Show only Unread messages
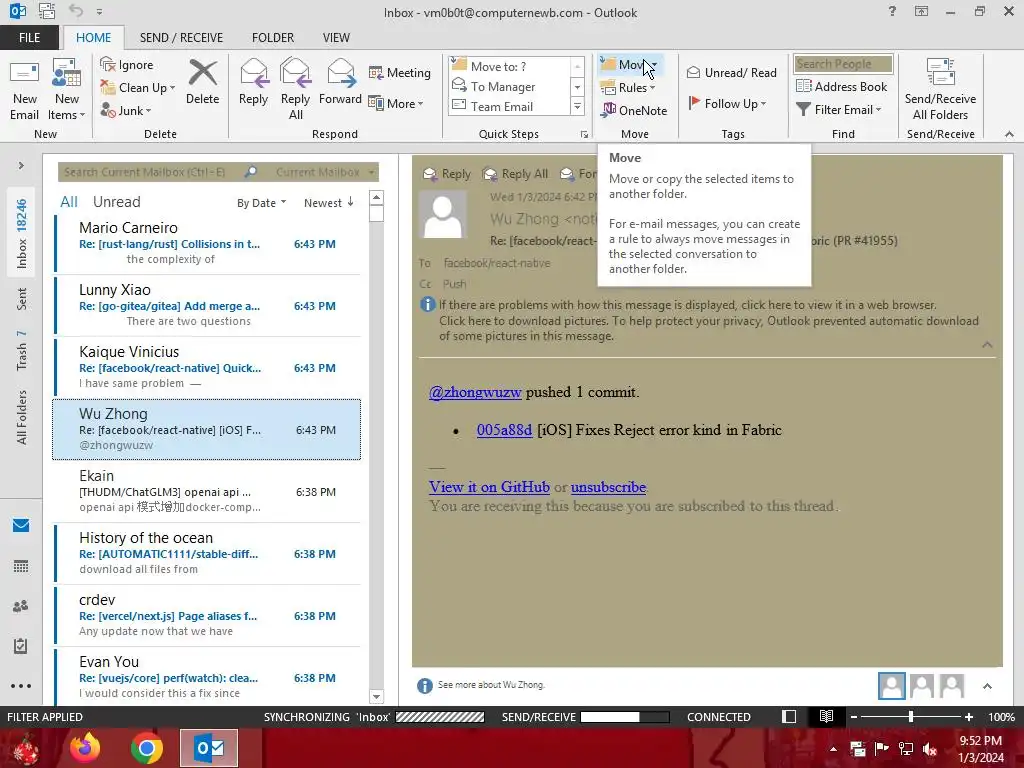 pyautogui.click(x=116, y=202)
